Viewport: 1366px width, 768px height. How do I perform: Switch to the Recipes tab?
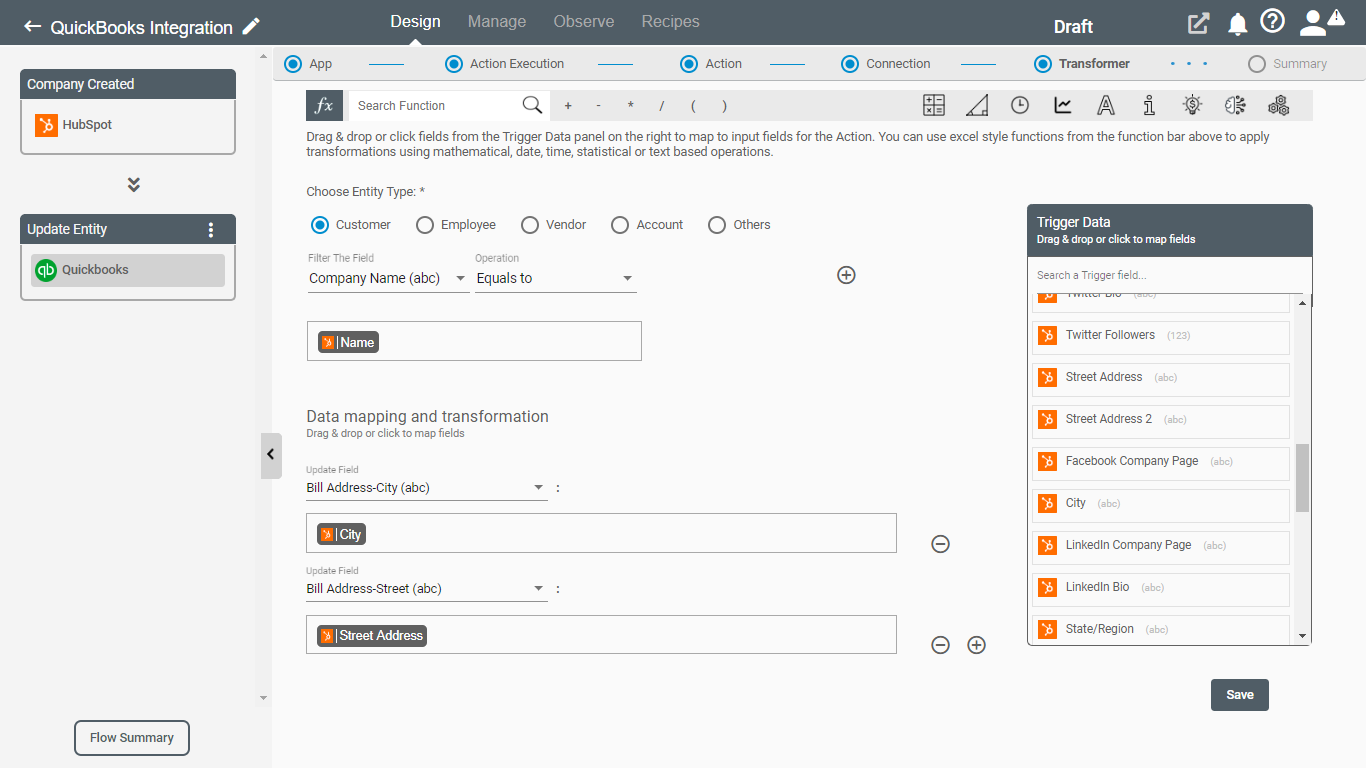pyautogui.click(x=671, y=22)
